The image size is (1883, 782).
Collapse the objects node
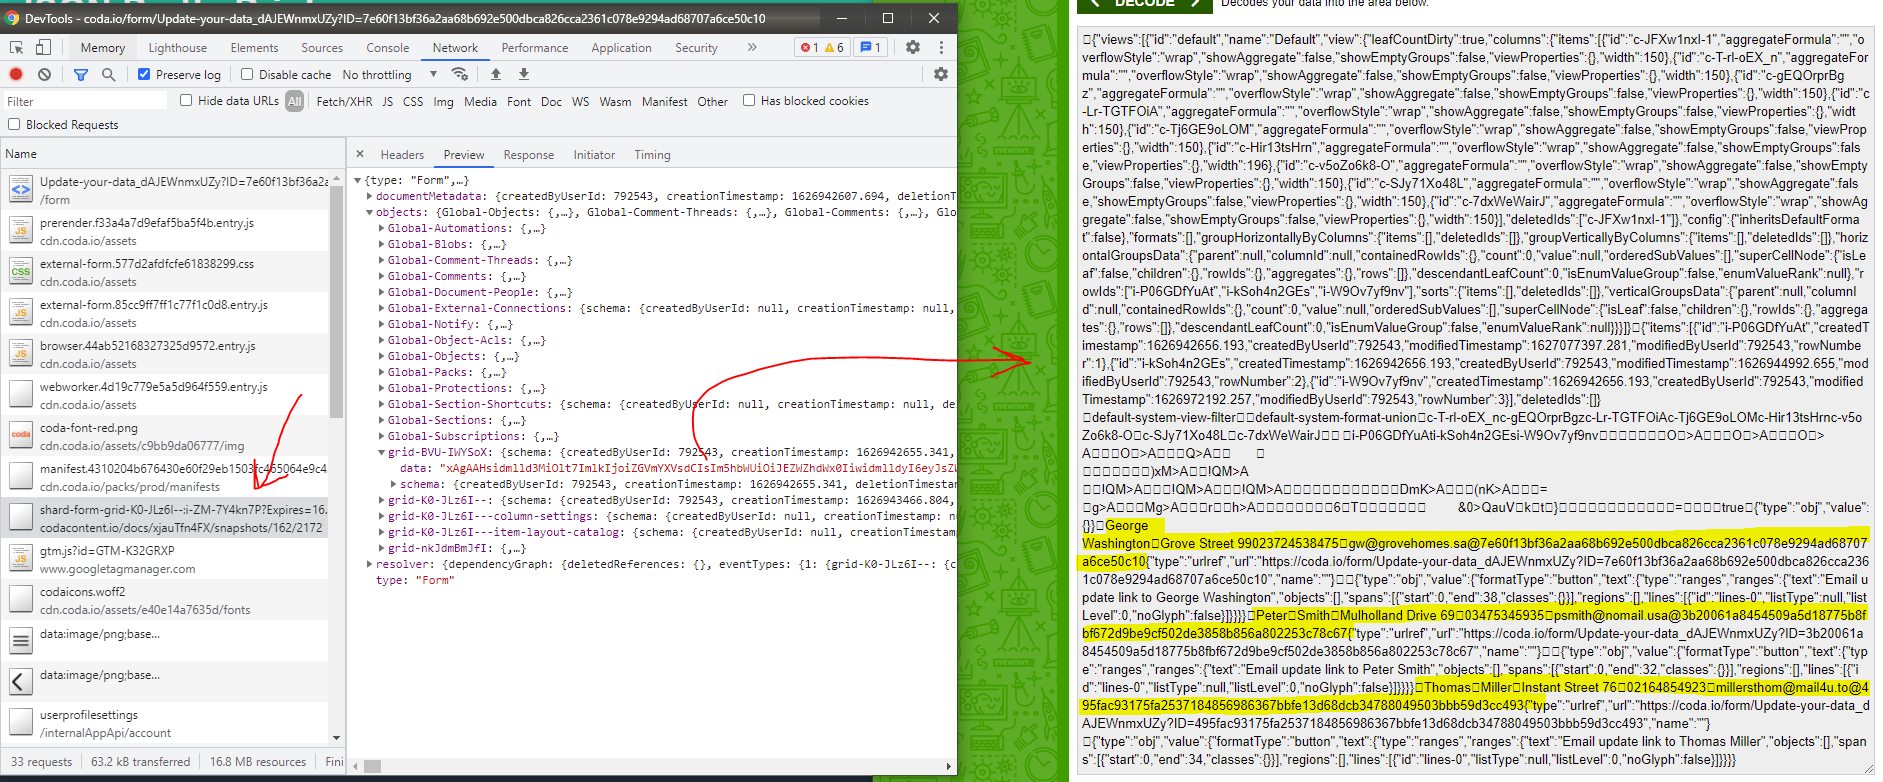pos(370,212)
